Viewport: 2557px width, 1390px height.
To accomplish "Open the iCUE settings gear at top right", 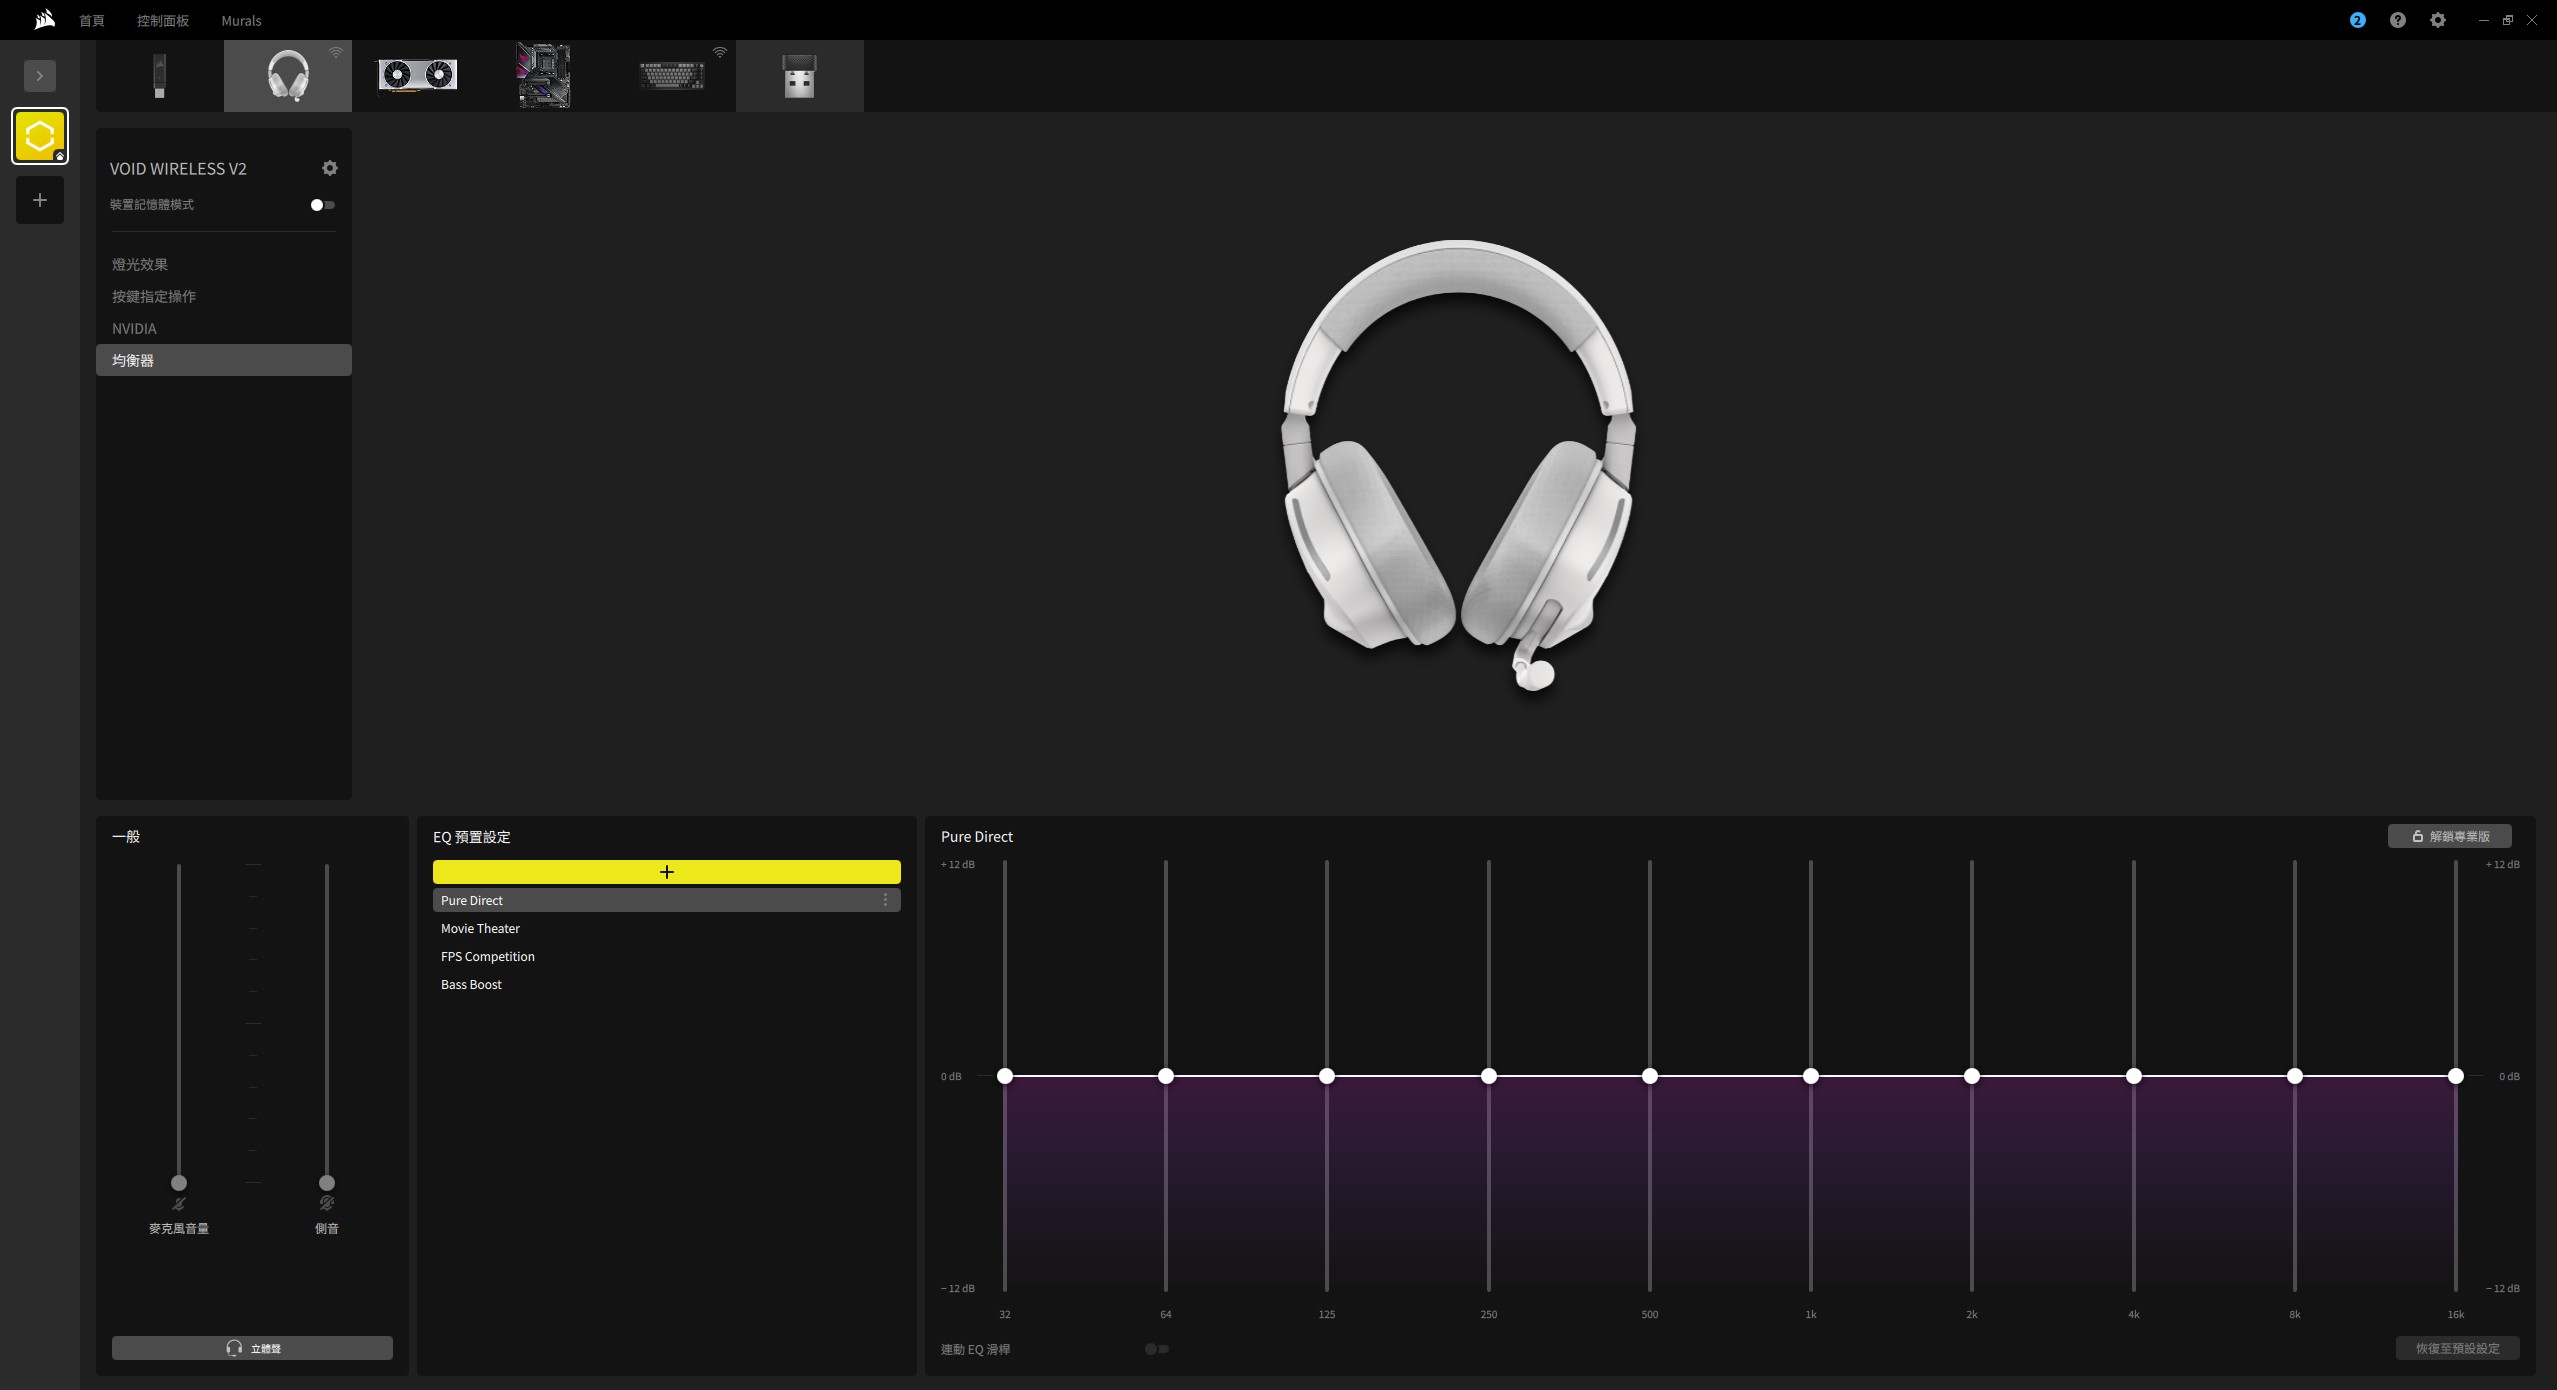I will (x=2437, y=20).
